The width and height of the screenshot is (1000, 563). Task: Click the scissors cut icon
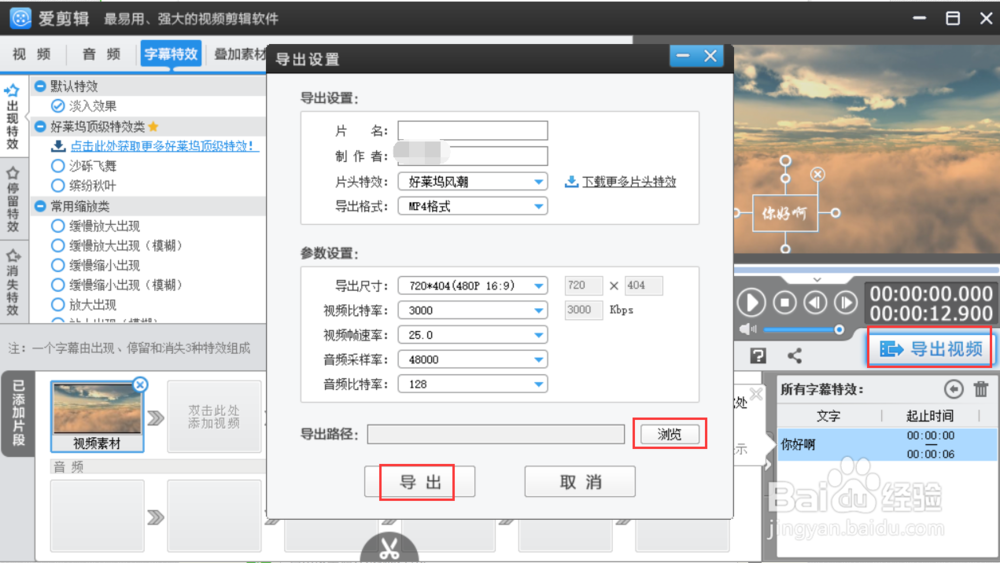(x=389, y=548)
